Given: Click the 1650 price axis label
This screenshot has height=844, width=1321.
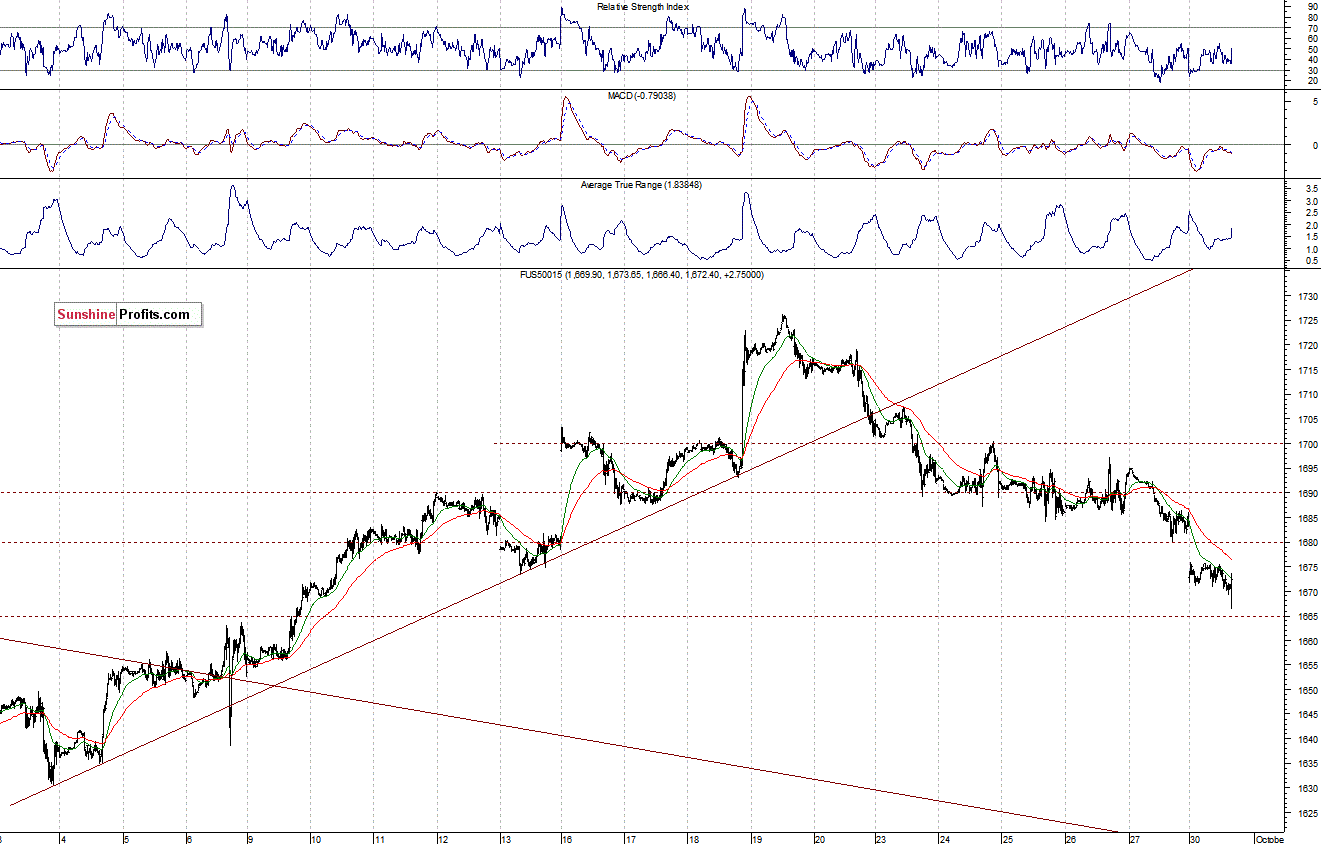Looking at the screenshot, I should pos(1307,690).
